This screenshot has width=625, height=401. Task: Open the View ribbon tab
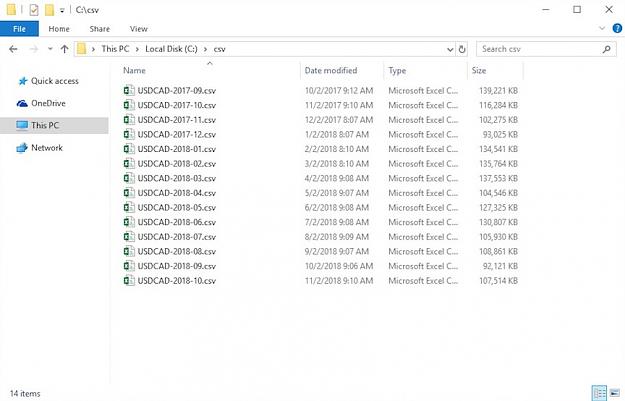tap(138, 29)
